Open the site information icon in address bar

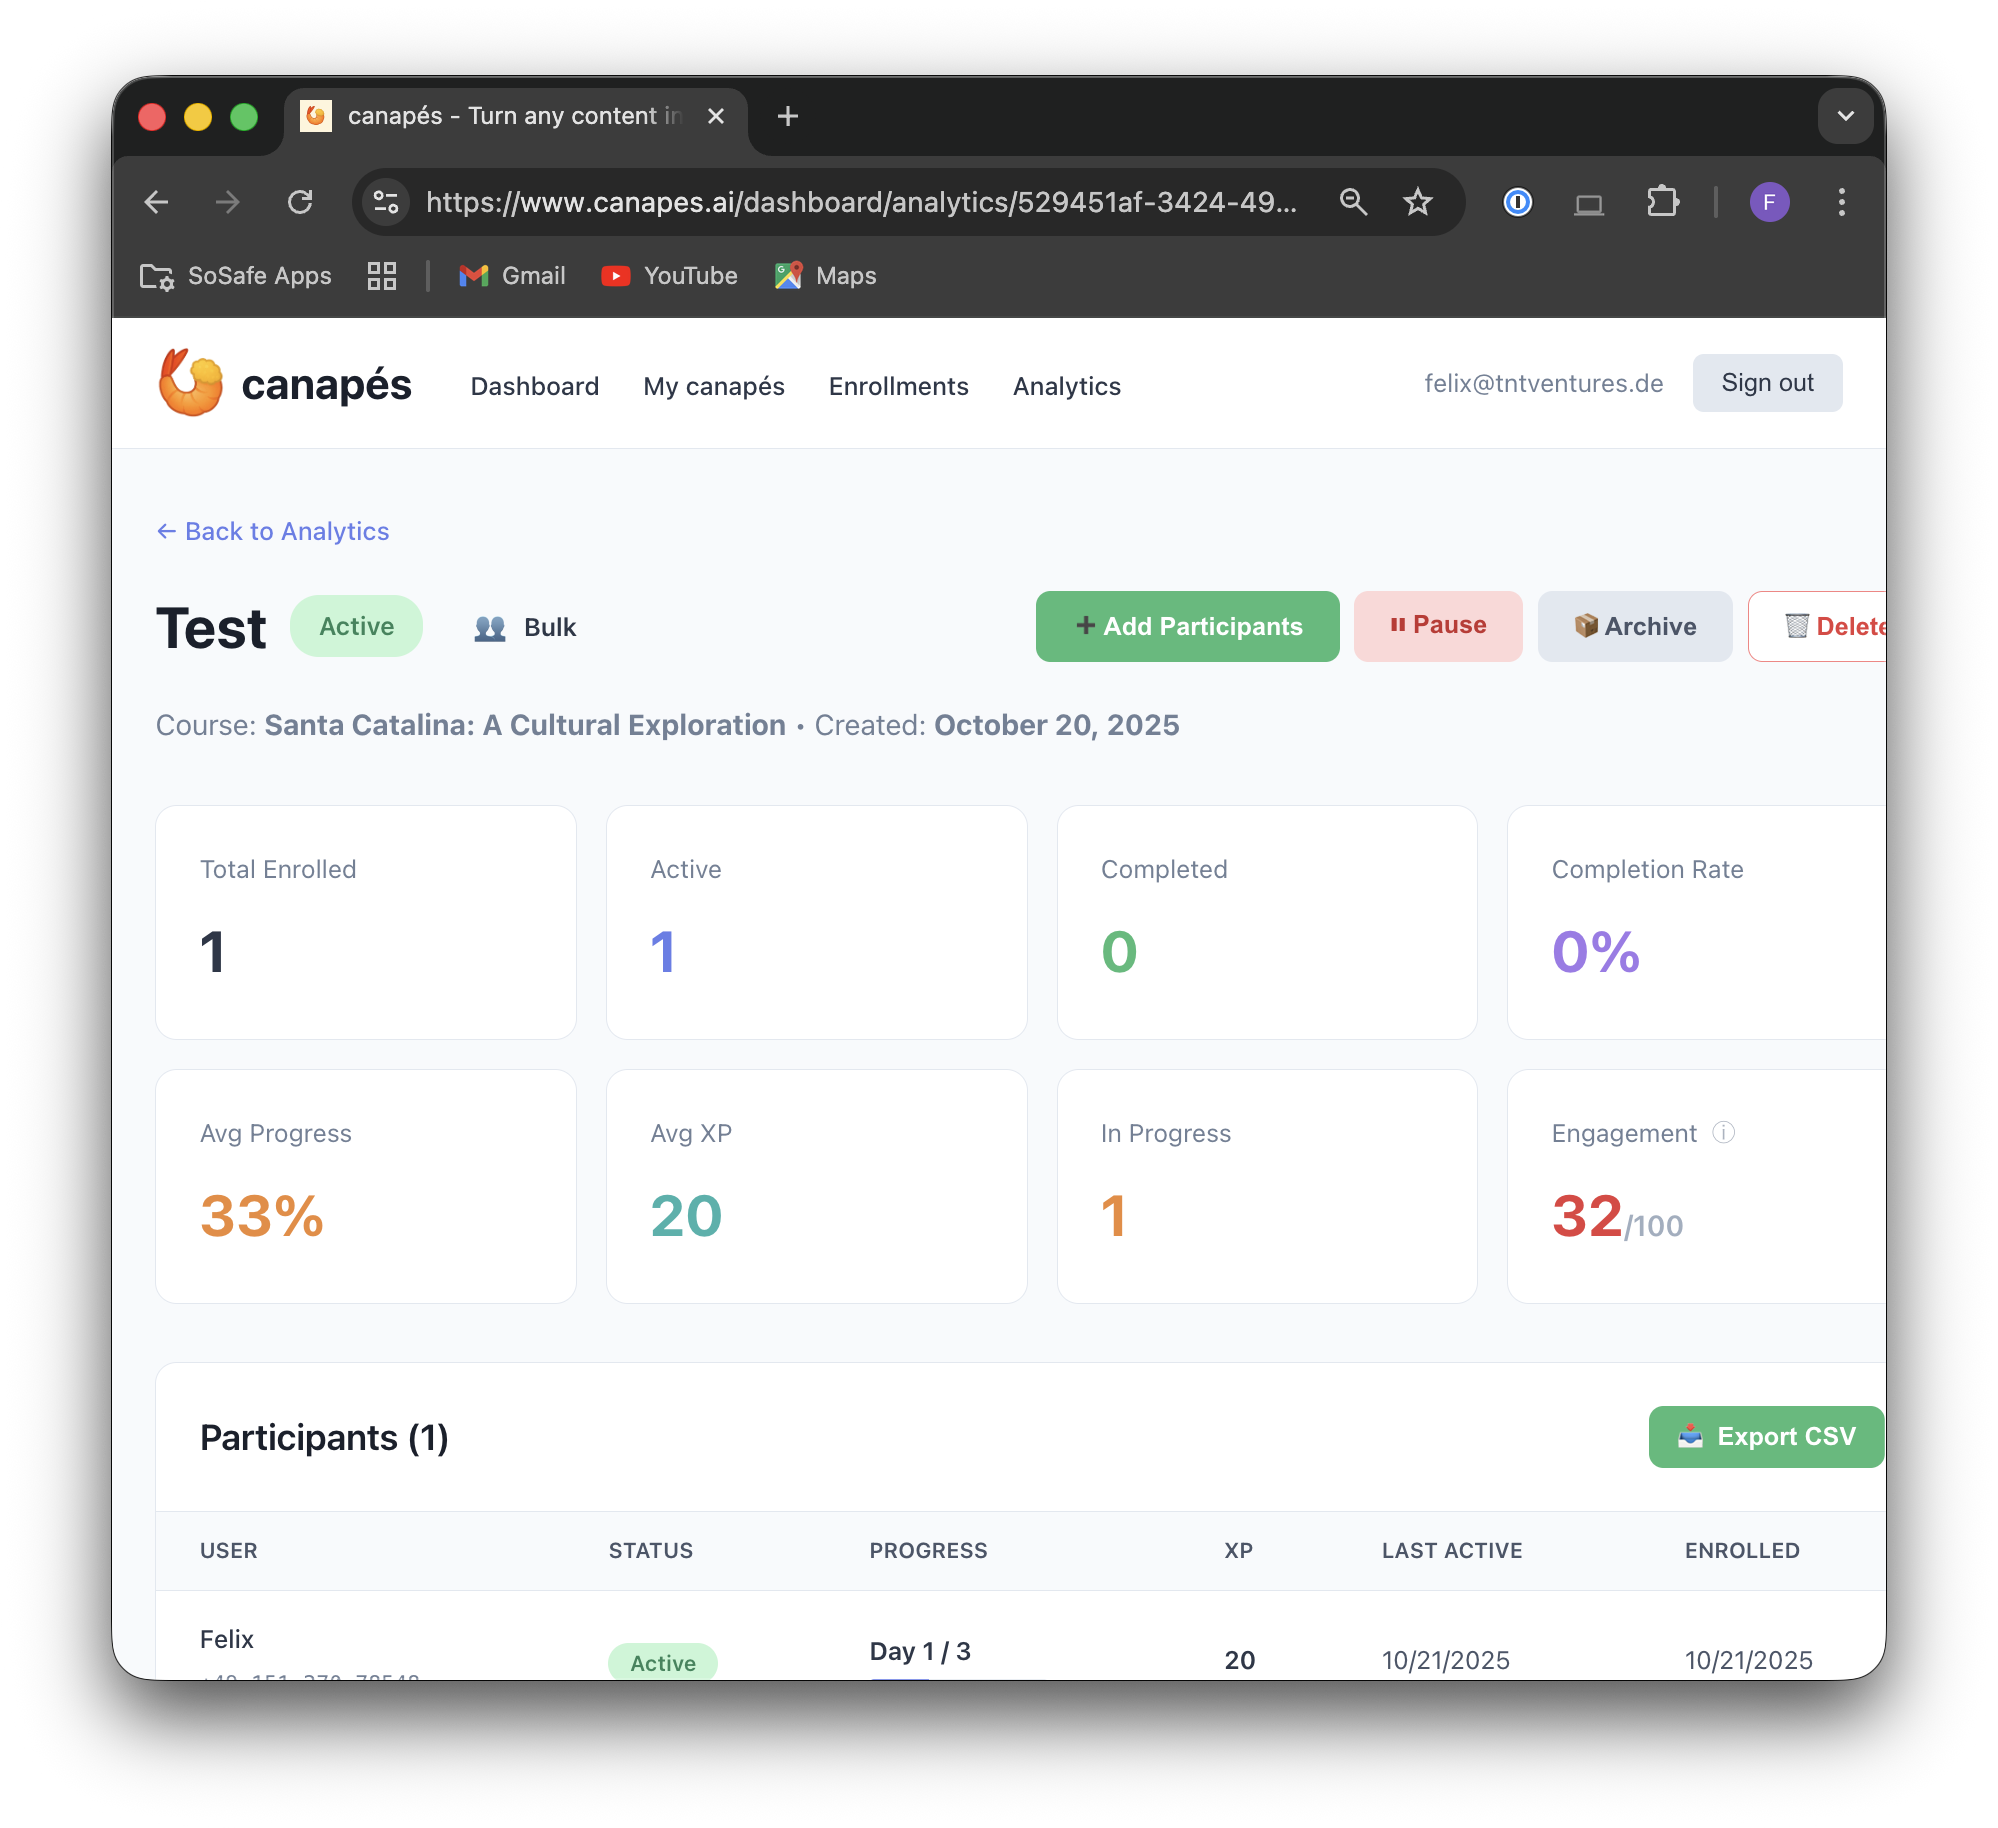click(386, 203)
